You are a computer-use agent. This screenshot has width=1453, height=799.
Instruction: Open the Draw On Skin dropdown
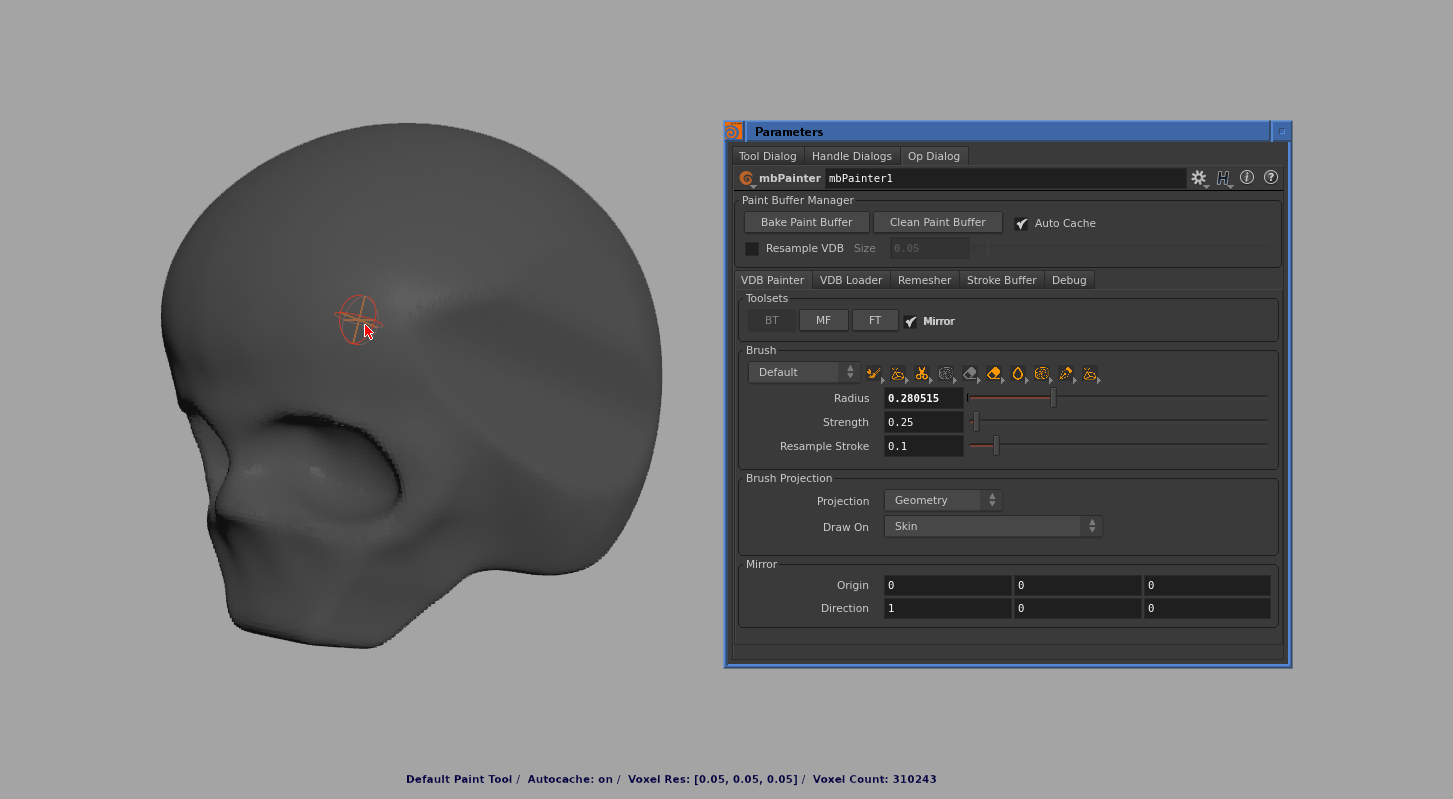[992, 526]
